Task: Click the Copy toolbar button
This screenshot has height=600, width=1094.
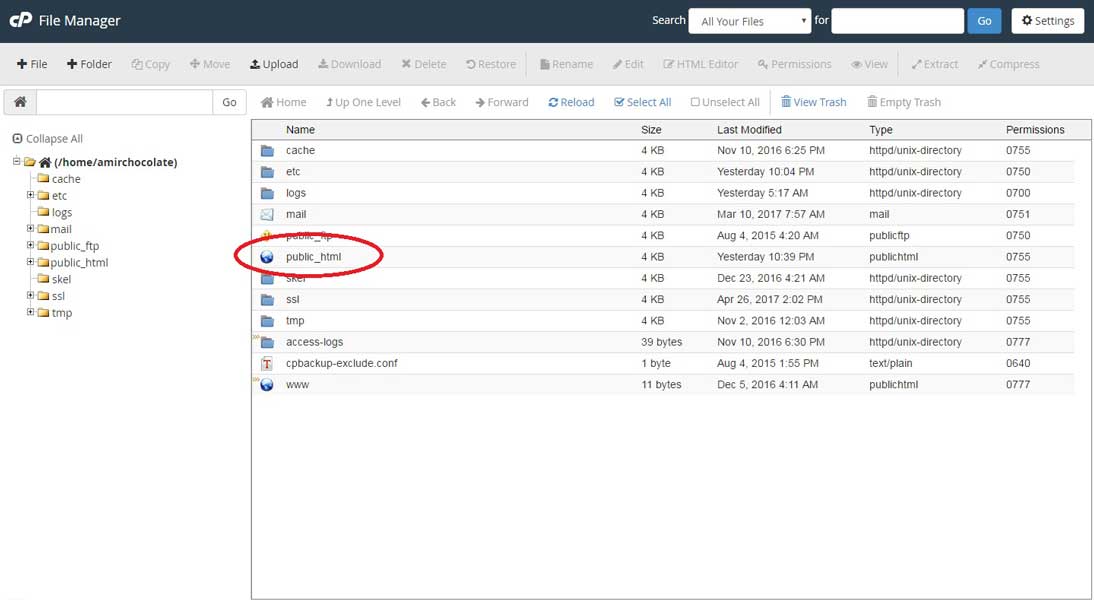Action: (151, 64)
